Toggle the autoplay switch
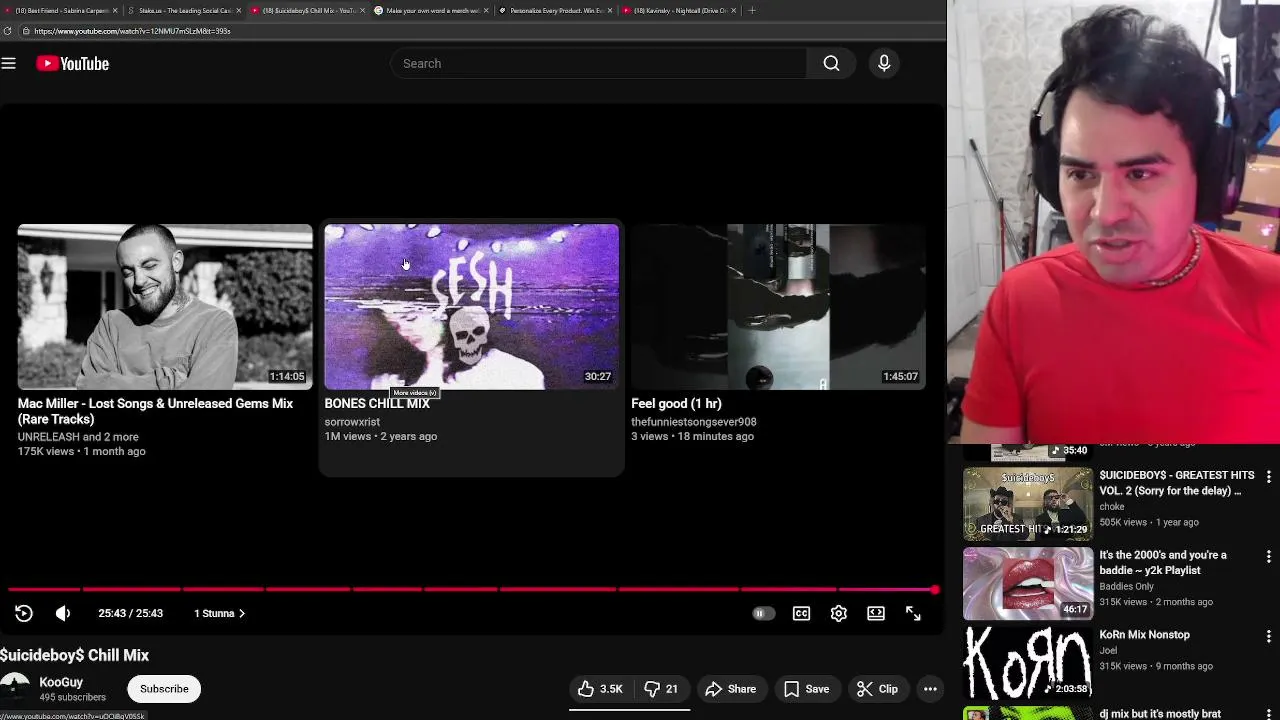The height and width of the screenshot is (720, 1280). (763, 613)
